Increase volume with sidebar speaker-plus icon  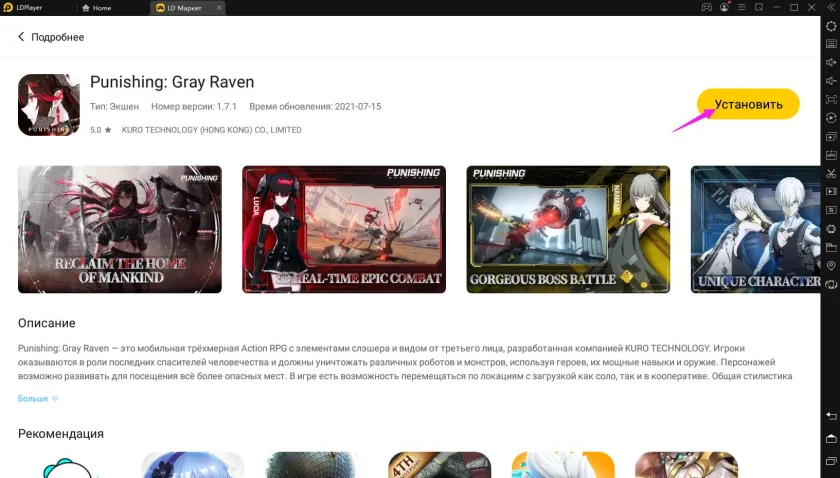[x=831, y=62]
